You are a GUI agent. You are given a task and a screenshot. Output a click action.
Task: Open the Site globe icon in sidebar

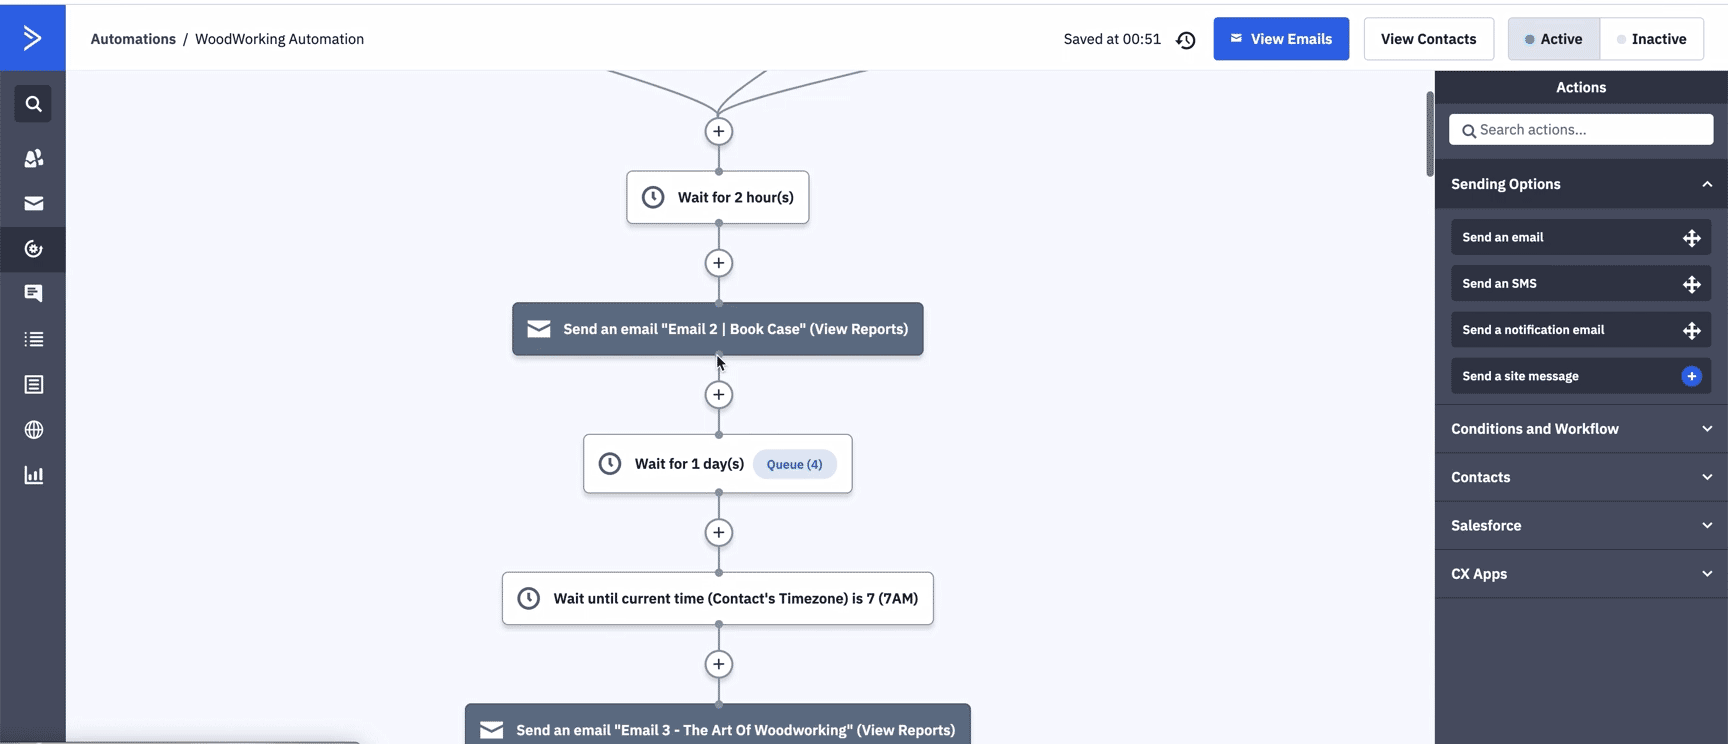[x=33, y=430]
